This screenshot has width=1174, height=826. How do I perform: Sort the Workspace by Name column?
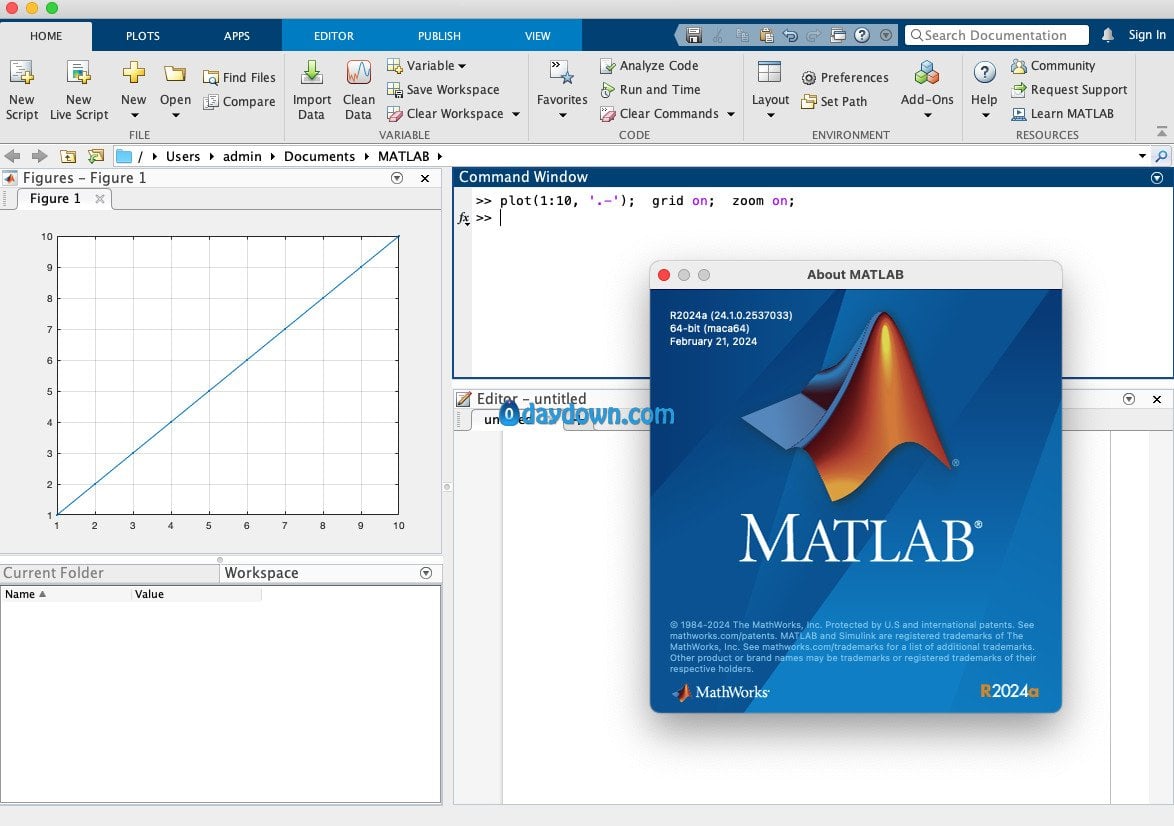coord(66,594)
